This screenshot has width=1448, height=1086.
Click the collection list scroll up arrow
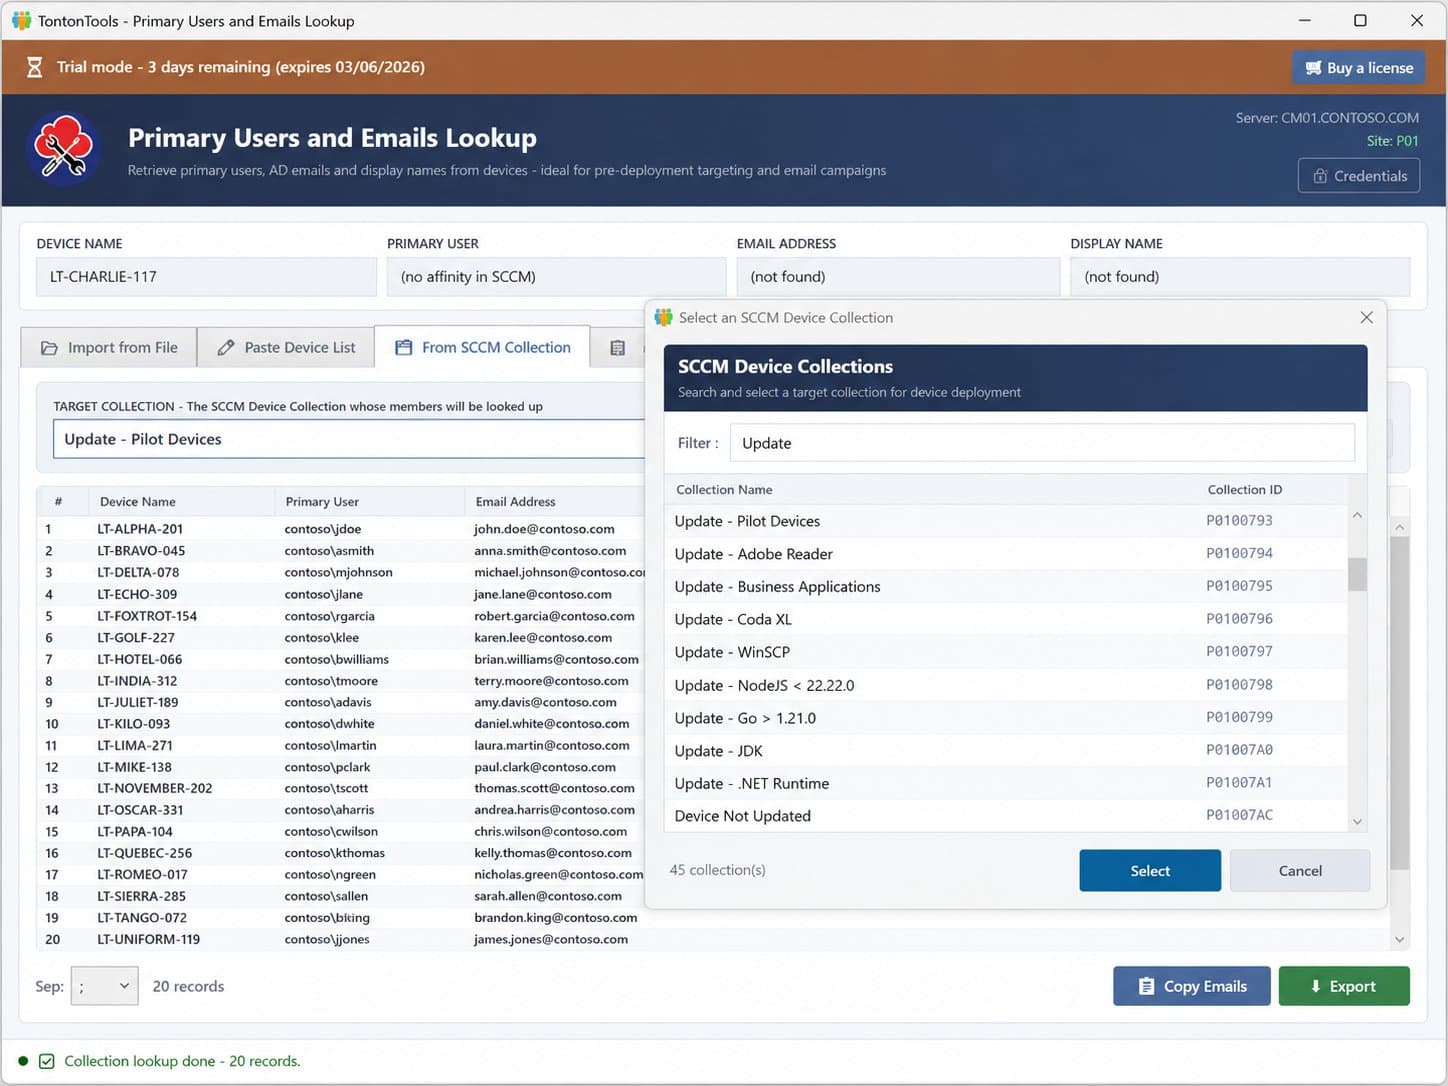pyautogui.click(x=1357, y=515)
